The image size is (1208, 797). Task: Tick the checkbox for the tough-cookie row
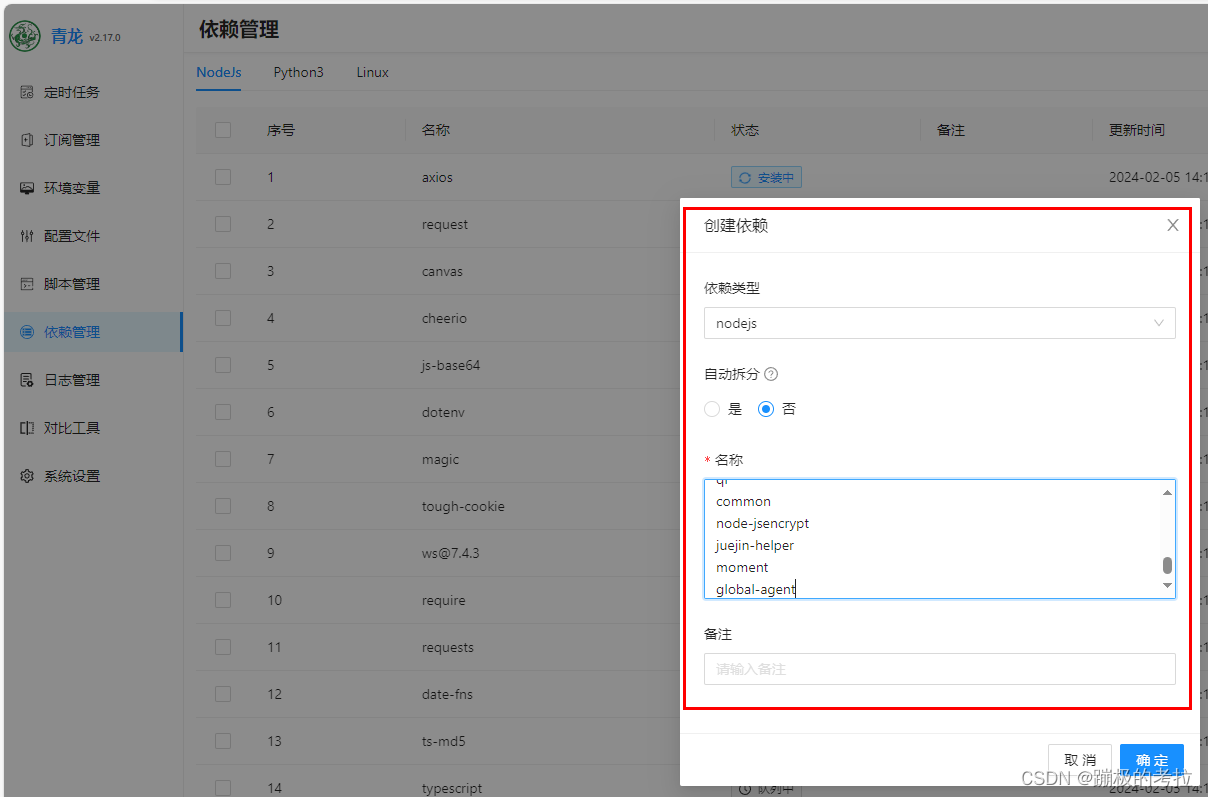(223, 506)
